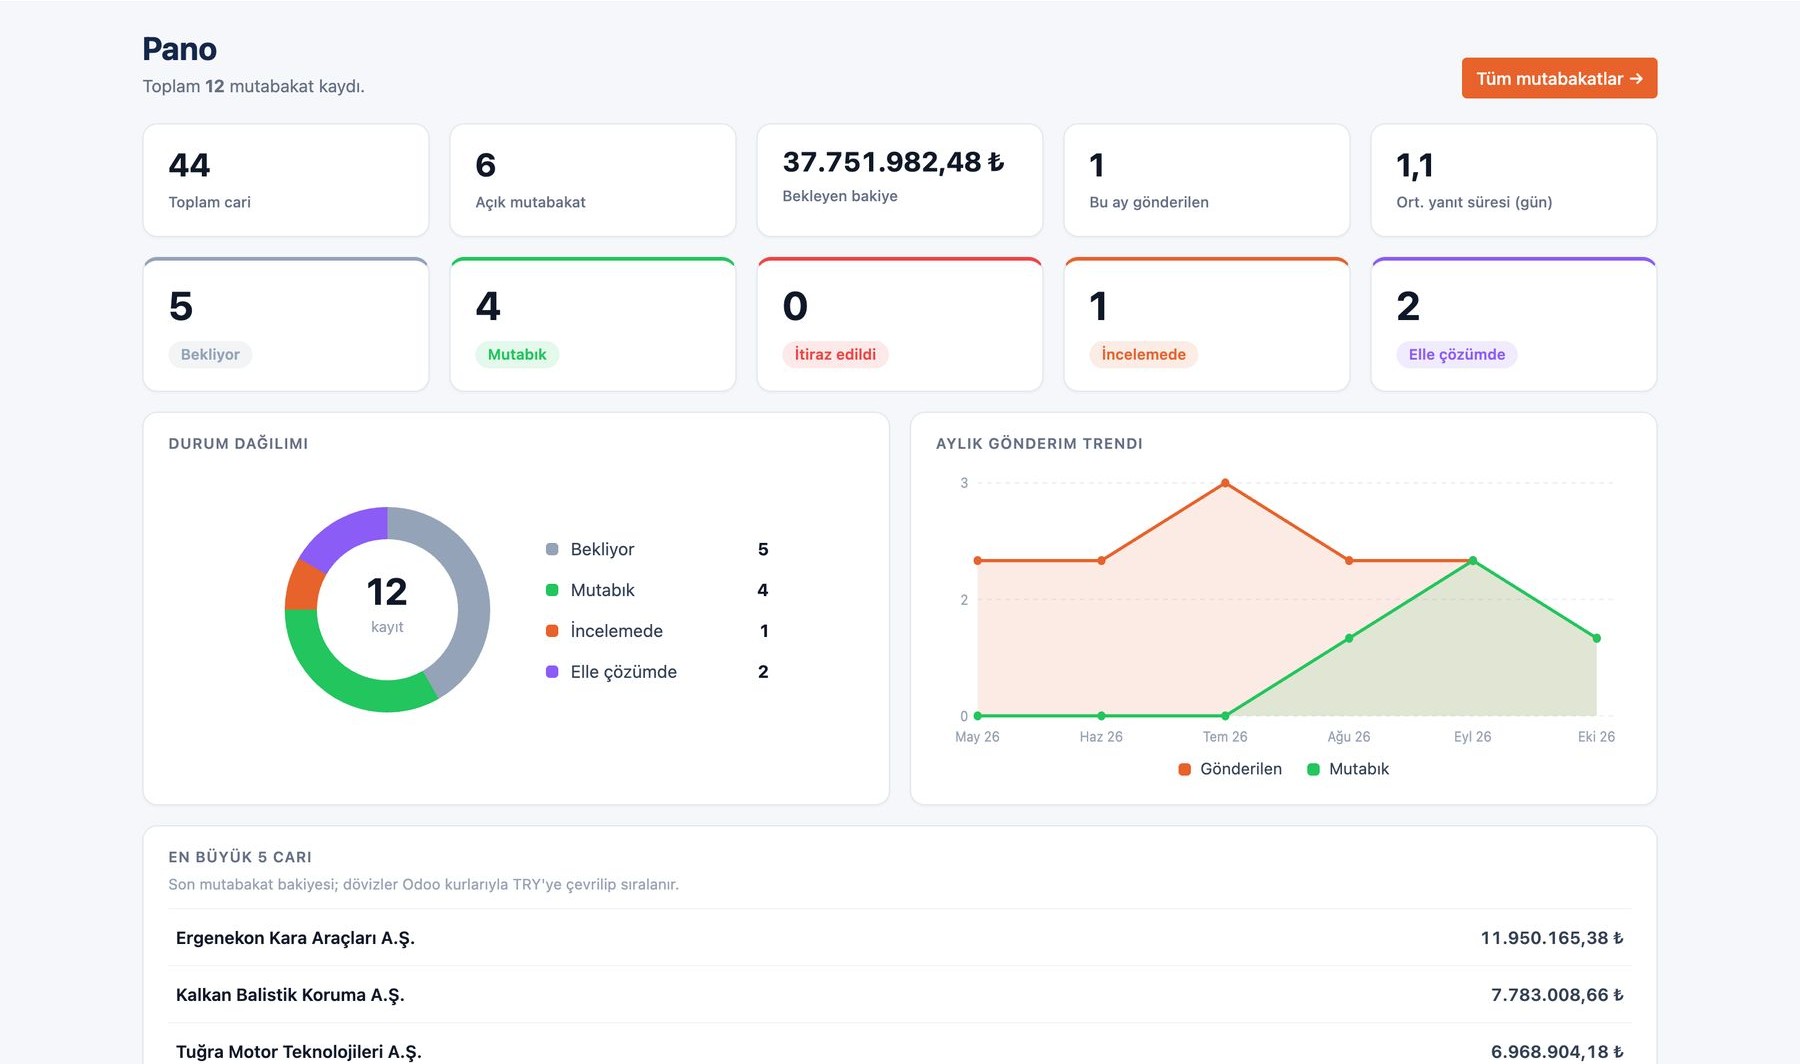1800x1064 pixels.
Task: Click the Mutabık data point at Ağu 26
Action: [x=1349, y=638]
